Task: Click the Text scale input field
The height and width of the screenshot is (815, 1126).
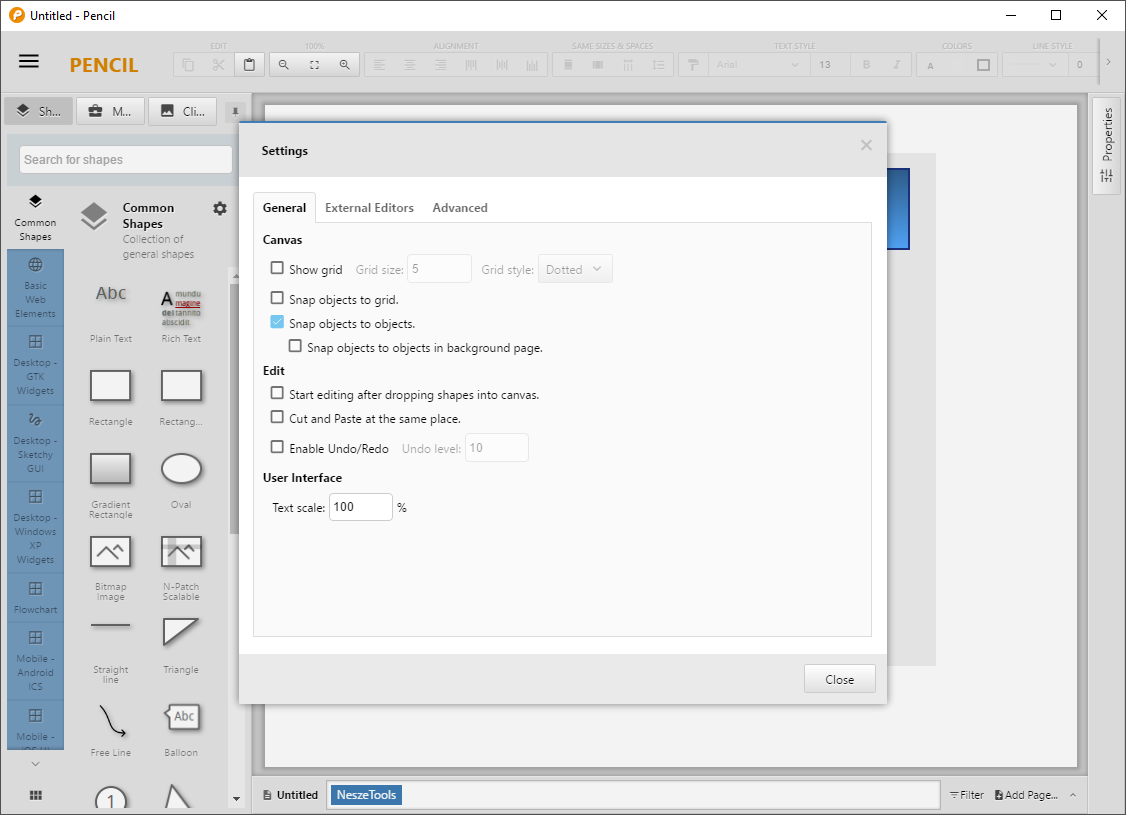Action: (x=360, y=507)
